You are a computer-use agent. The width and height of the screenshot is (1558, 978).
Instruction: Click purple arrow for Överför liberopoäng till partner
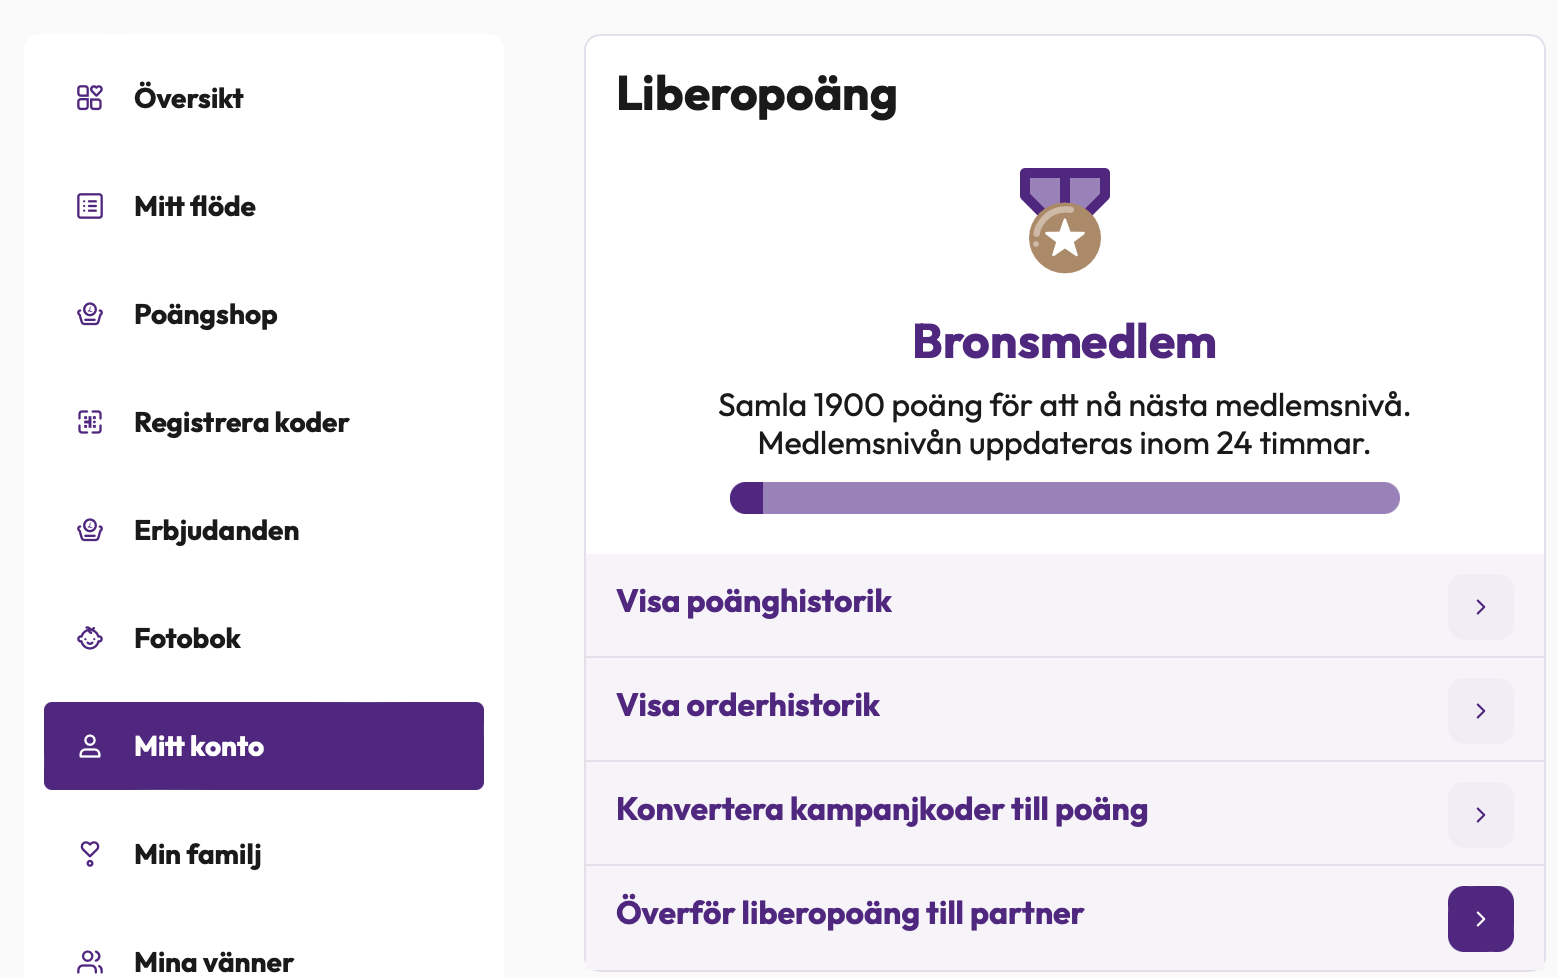[x=1481, y=919]
